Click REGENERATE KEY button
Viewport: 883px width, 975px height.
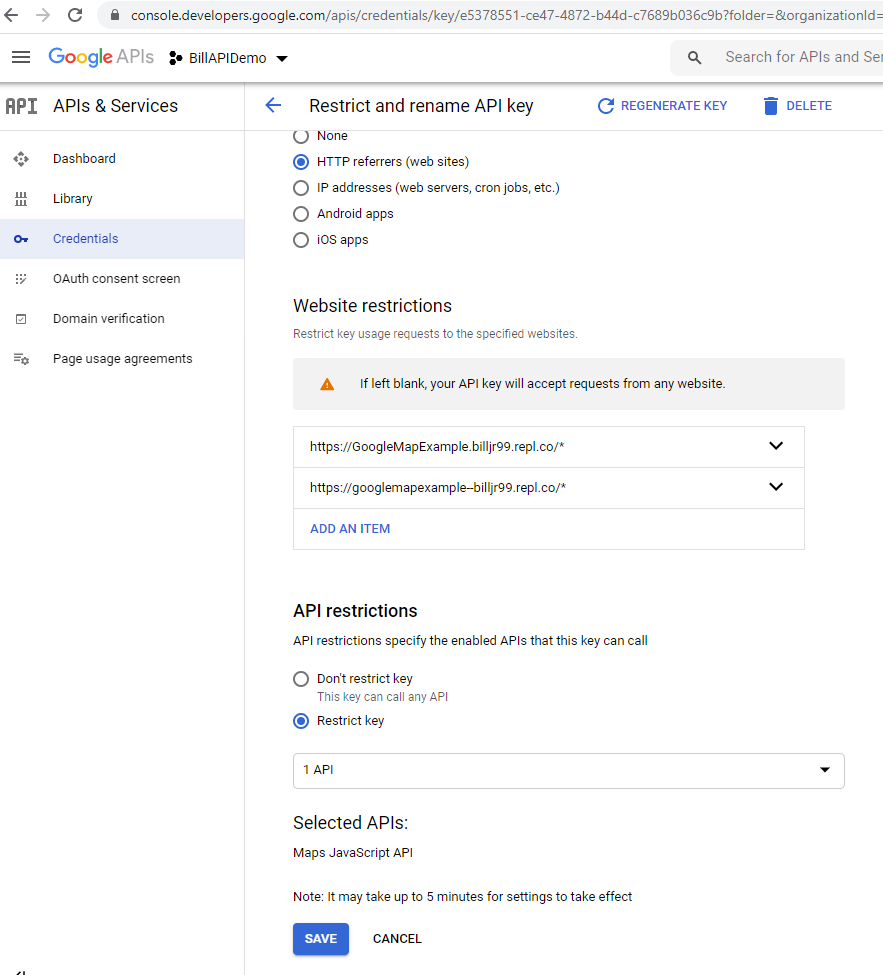pyautogui.click(x=662, y=106)
